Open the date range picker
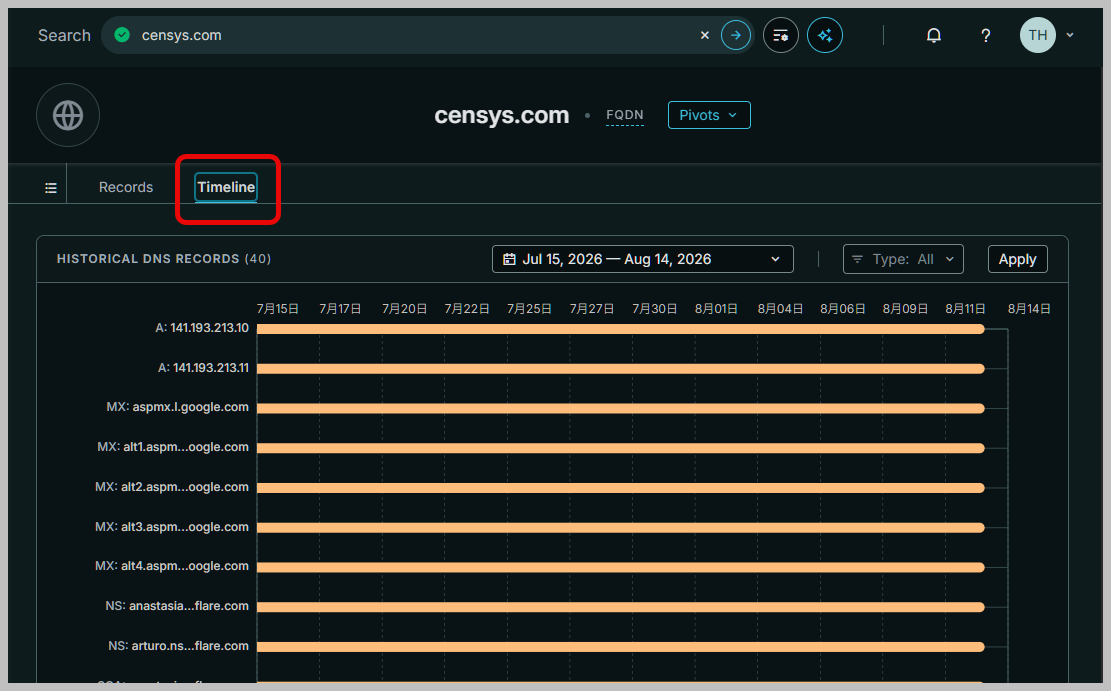Screen dimensions: 1111x691 pyautogui.click(x=643, y=259)
